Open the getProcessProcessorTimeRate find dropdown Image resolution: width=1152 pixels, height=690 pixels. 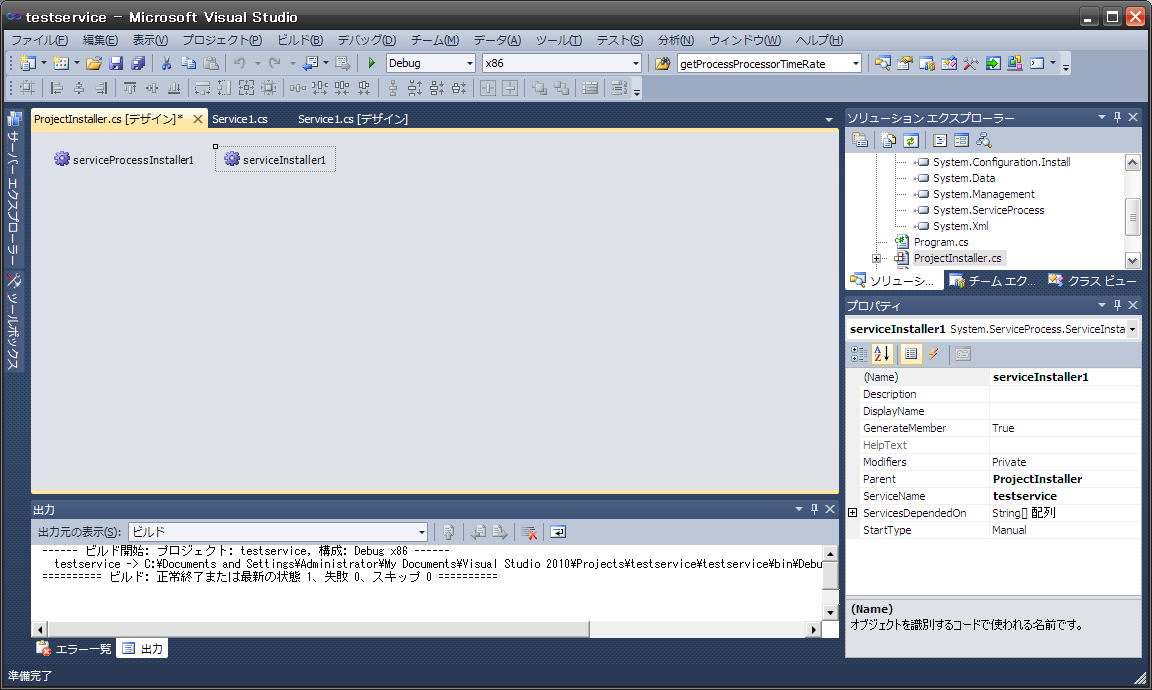855,63
